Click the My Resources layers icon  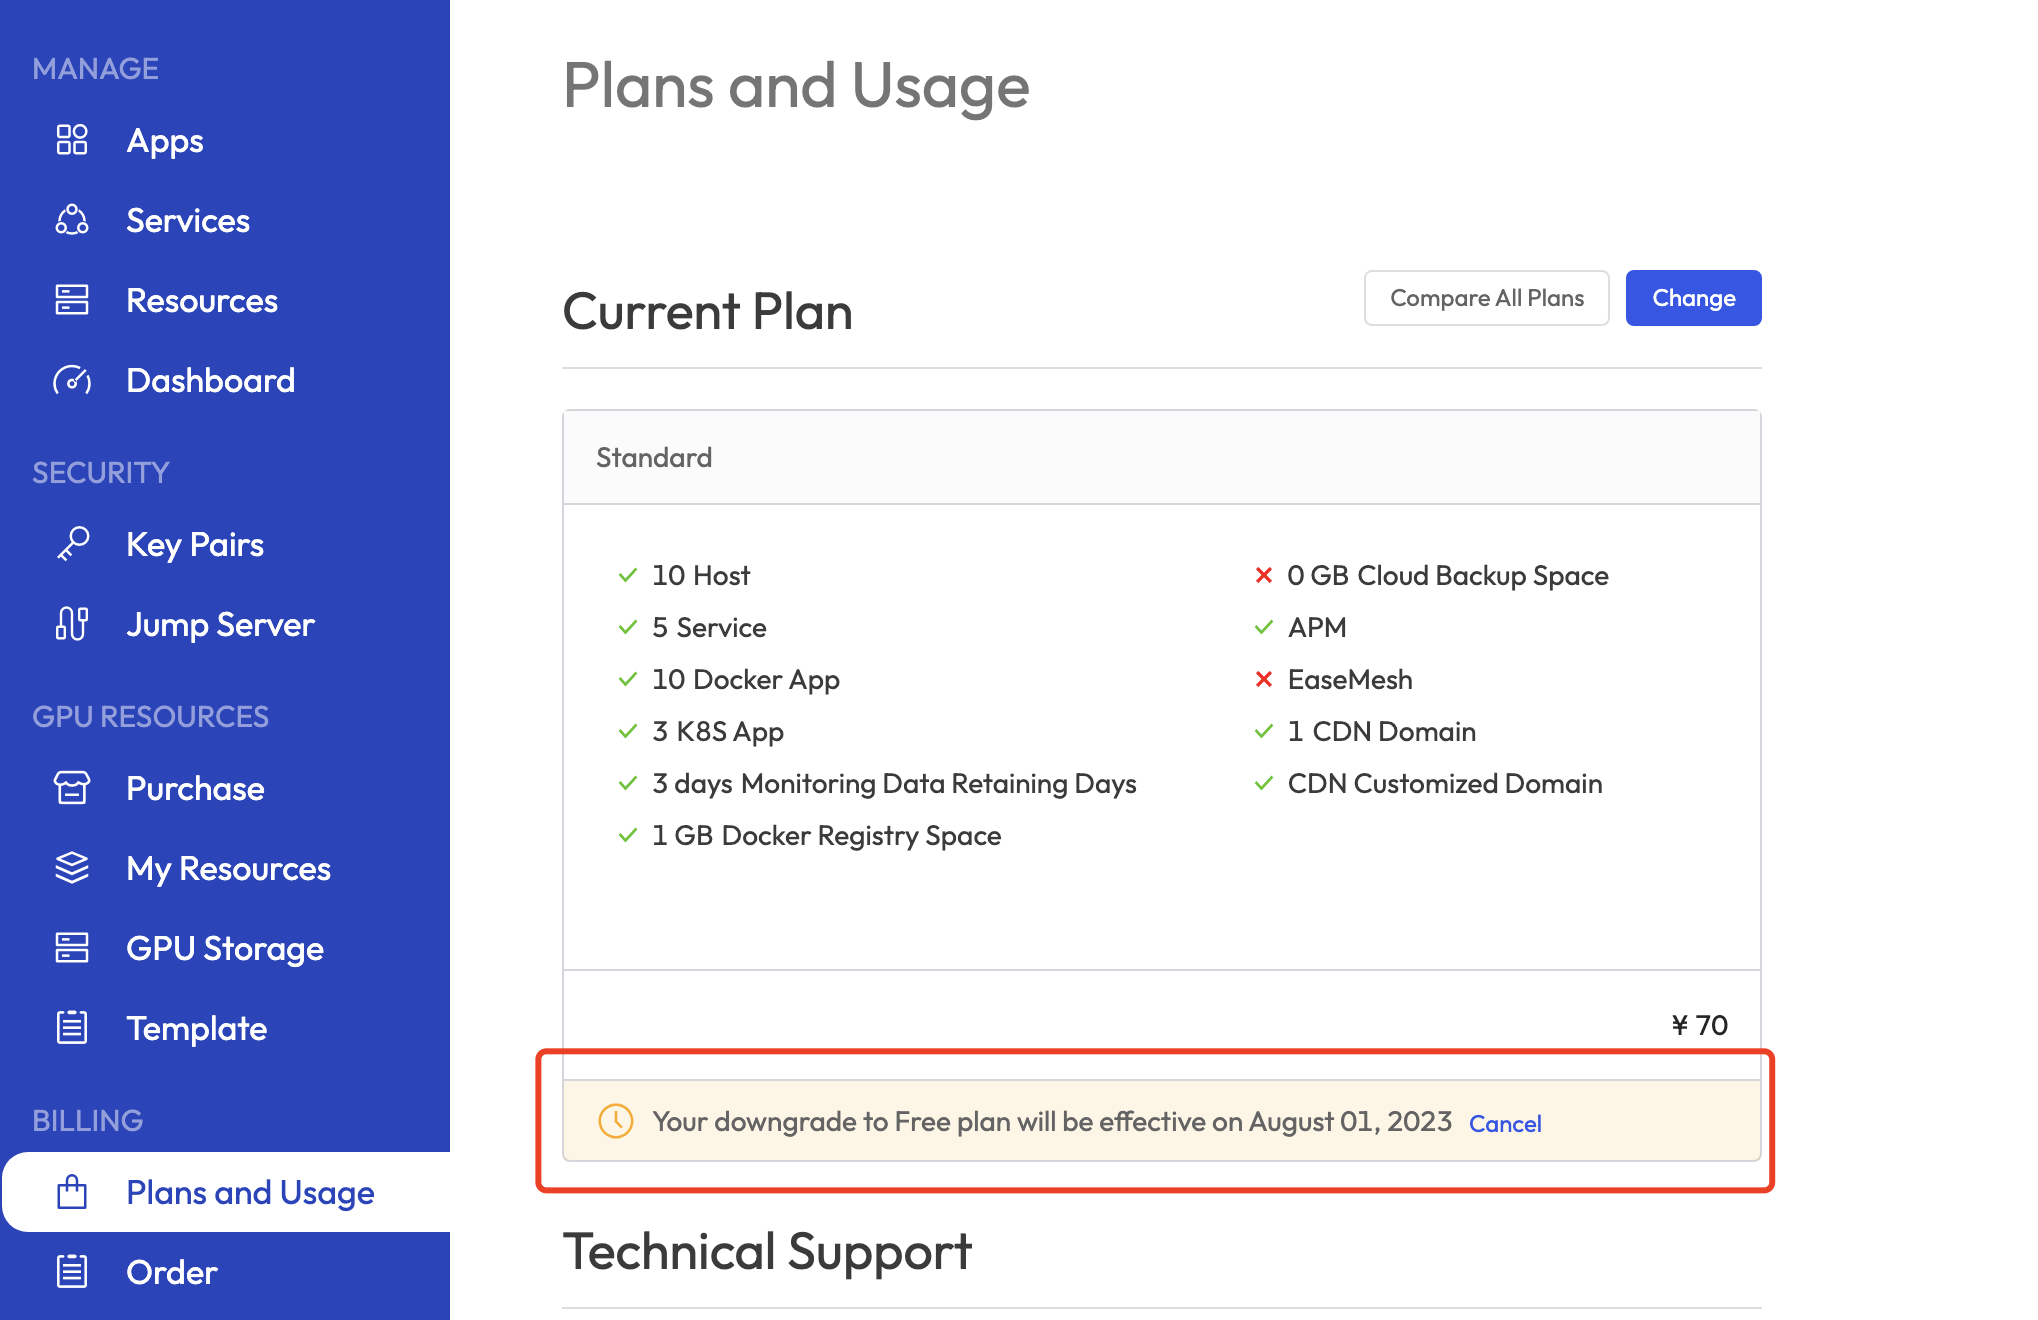tap(72, 868)
